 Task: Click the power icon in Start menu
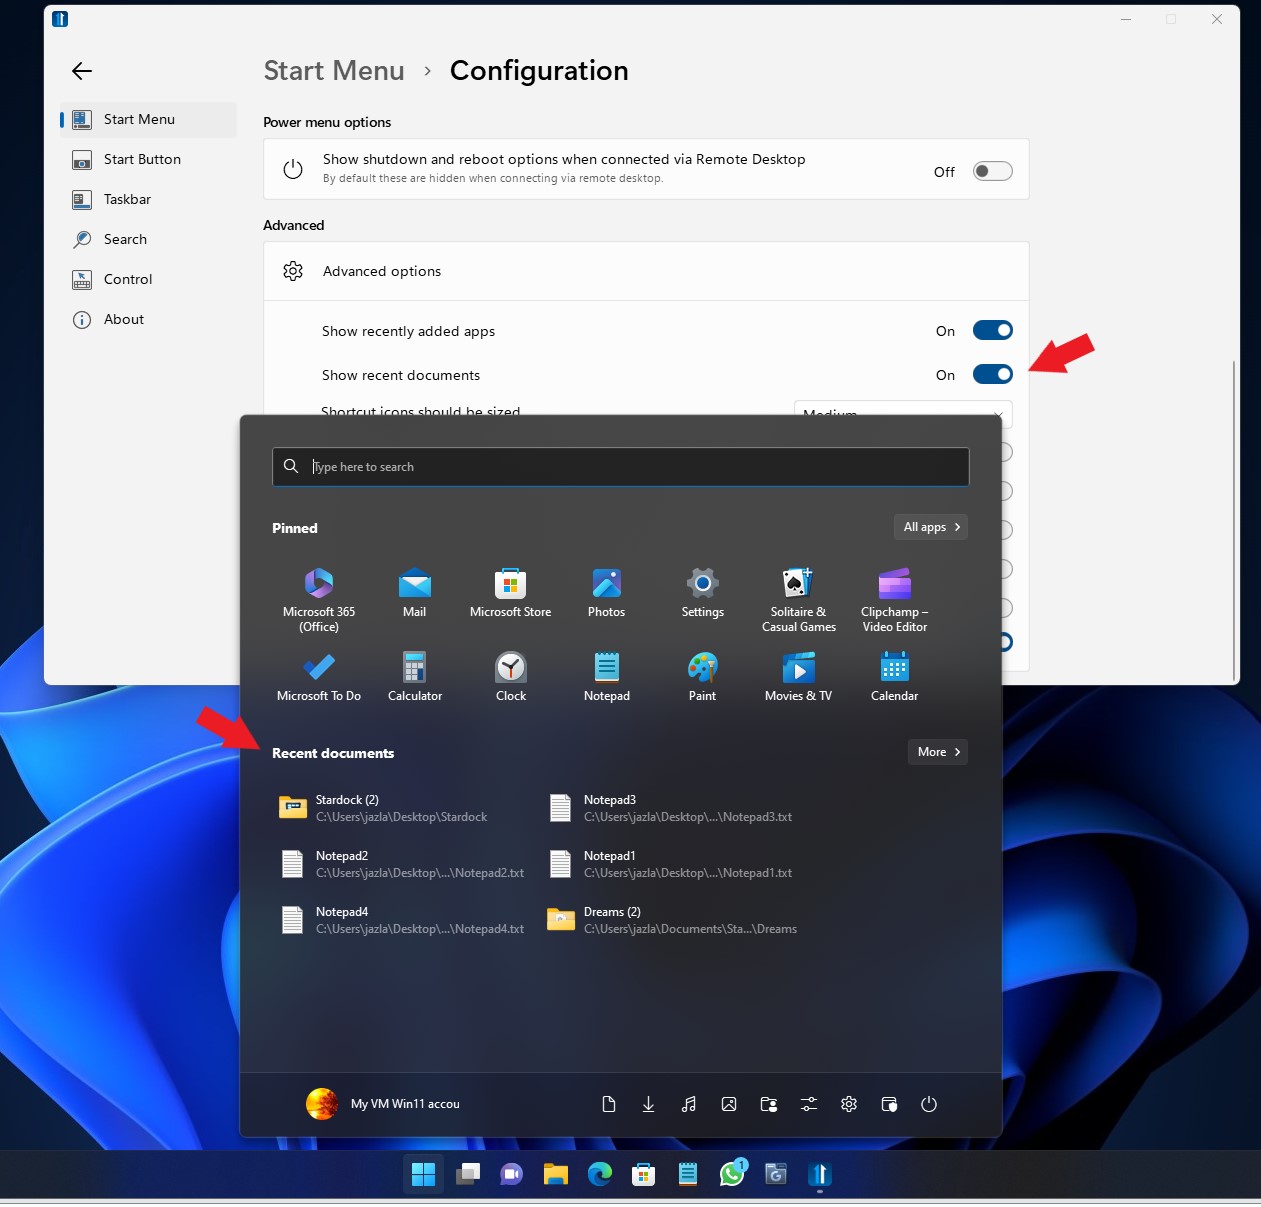point(928,1104)
